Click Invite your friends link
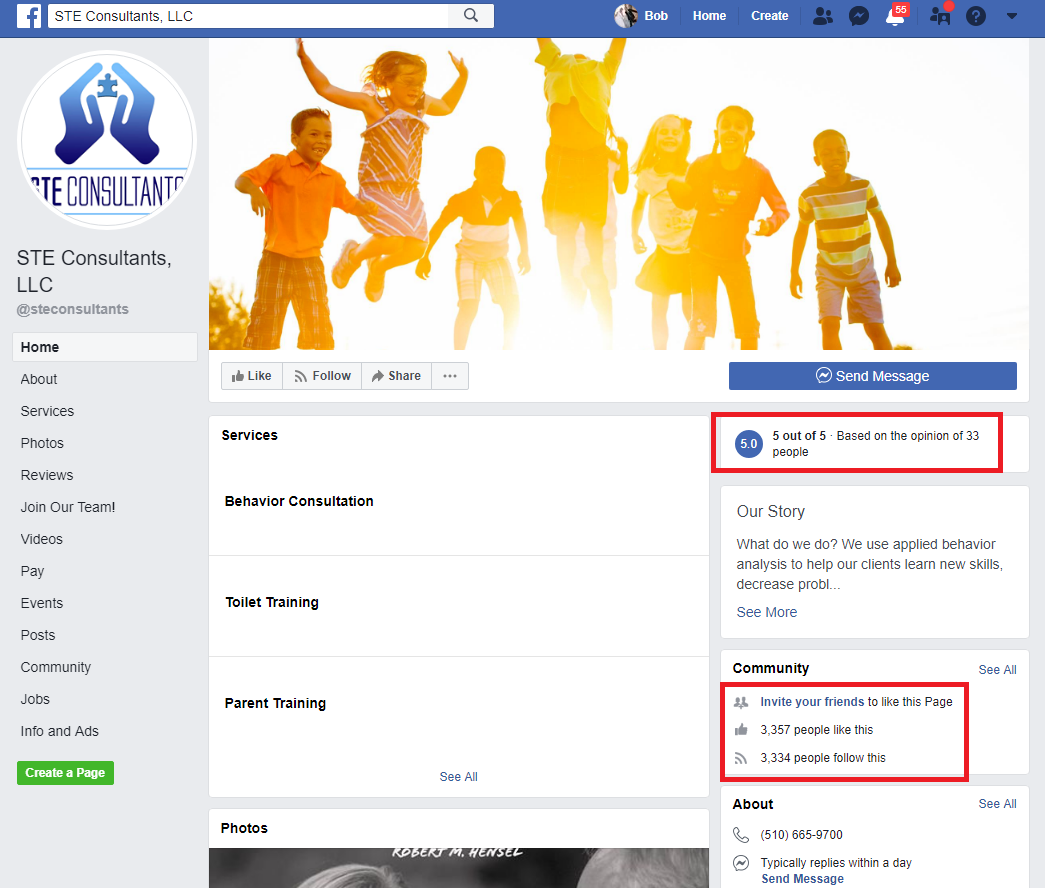1045x888 pixels. [x=812, y=702]
